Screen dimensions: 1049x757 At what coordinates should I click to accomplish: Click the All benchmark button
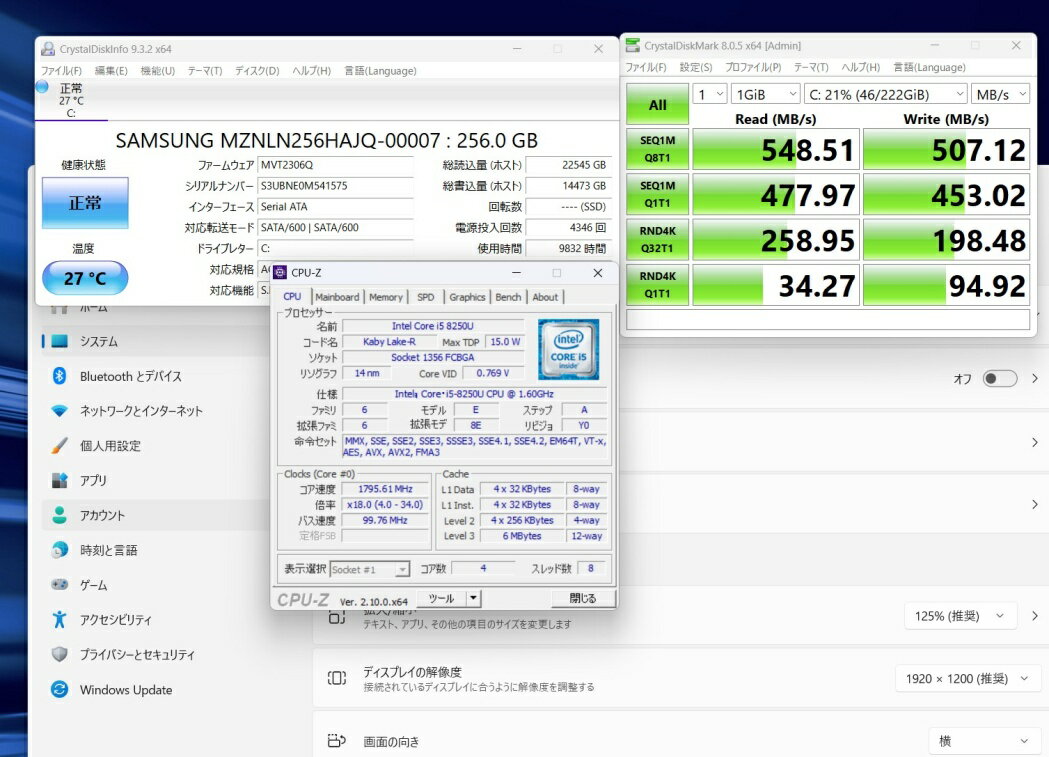click(x=657, y=104)
